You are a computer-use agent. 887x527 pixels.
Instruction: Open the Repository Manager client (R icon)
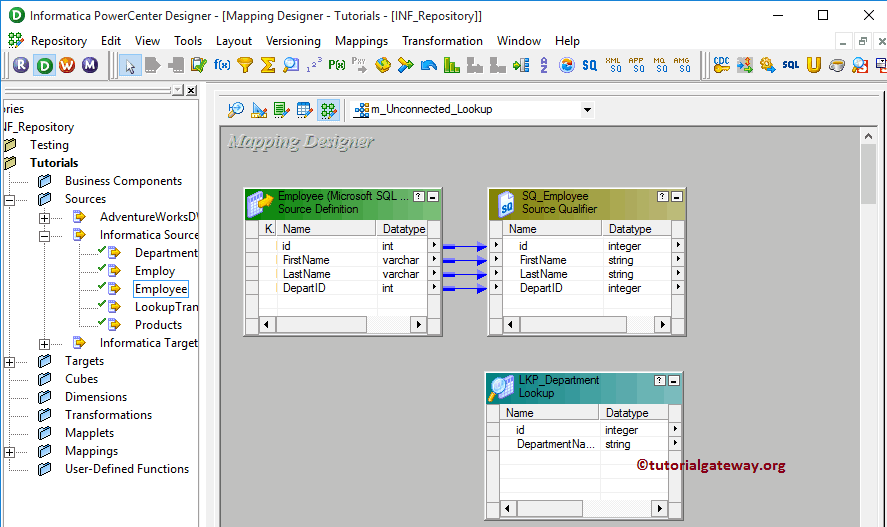click(21, 65)
